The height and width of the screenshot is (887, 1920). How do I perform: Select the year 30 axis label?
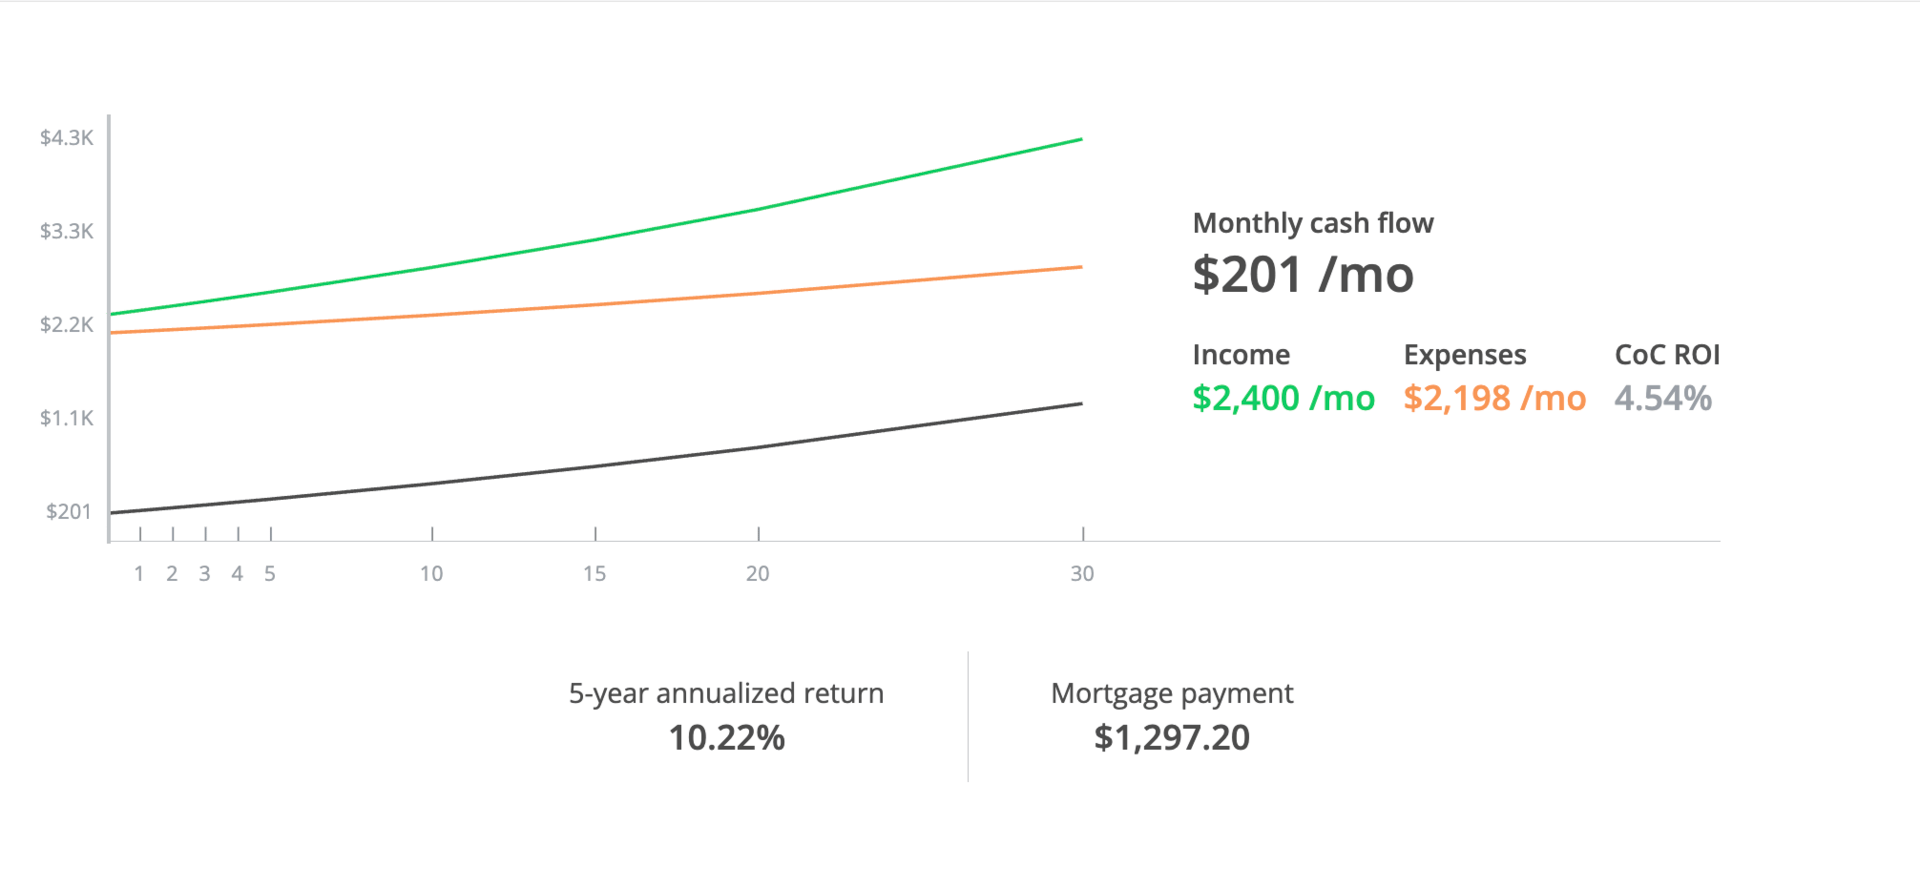point(1082,574)
